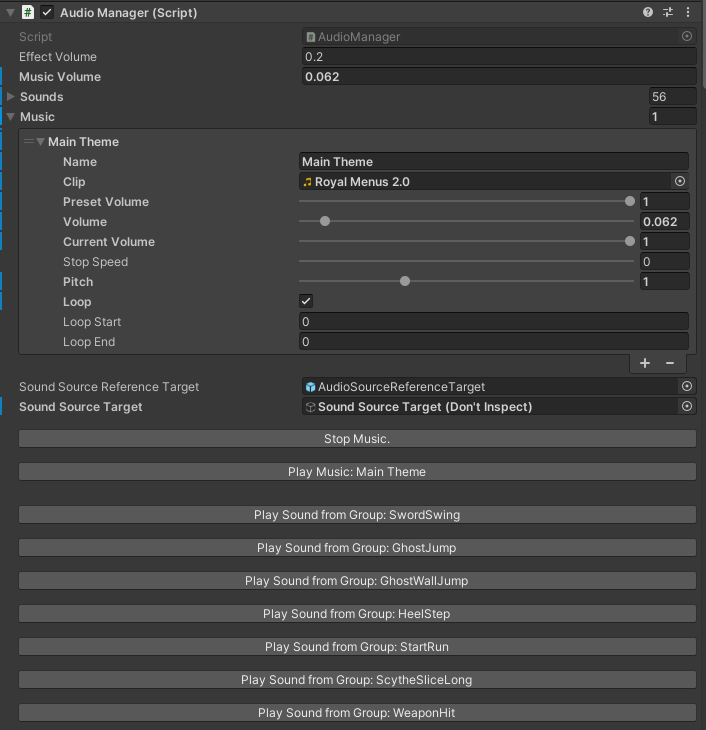This screenshot has width=706, height=730.
Task: Click the Sound Source Target gameobject icon
Action: point(310,407)
